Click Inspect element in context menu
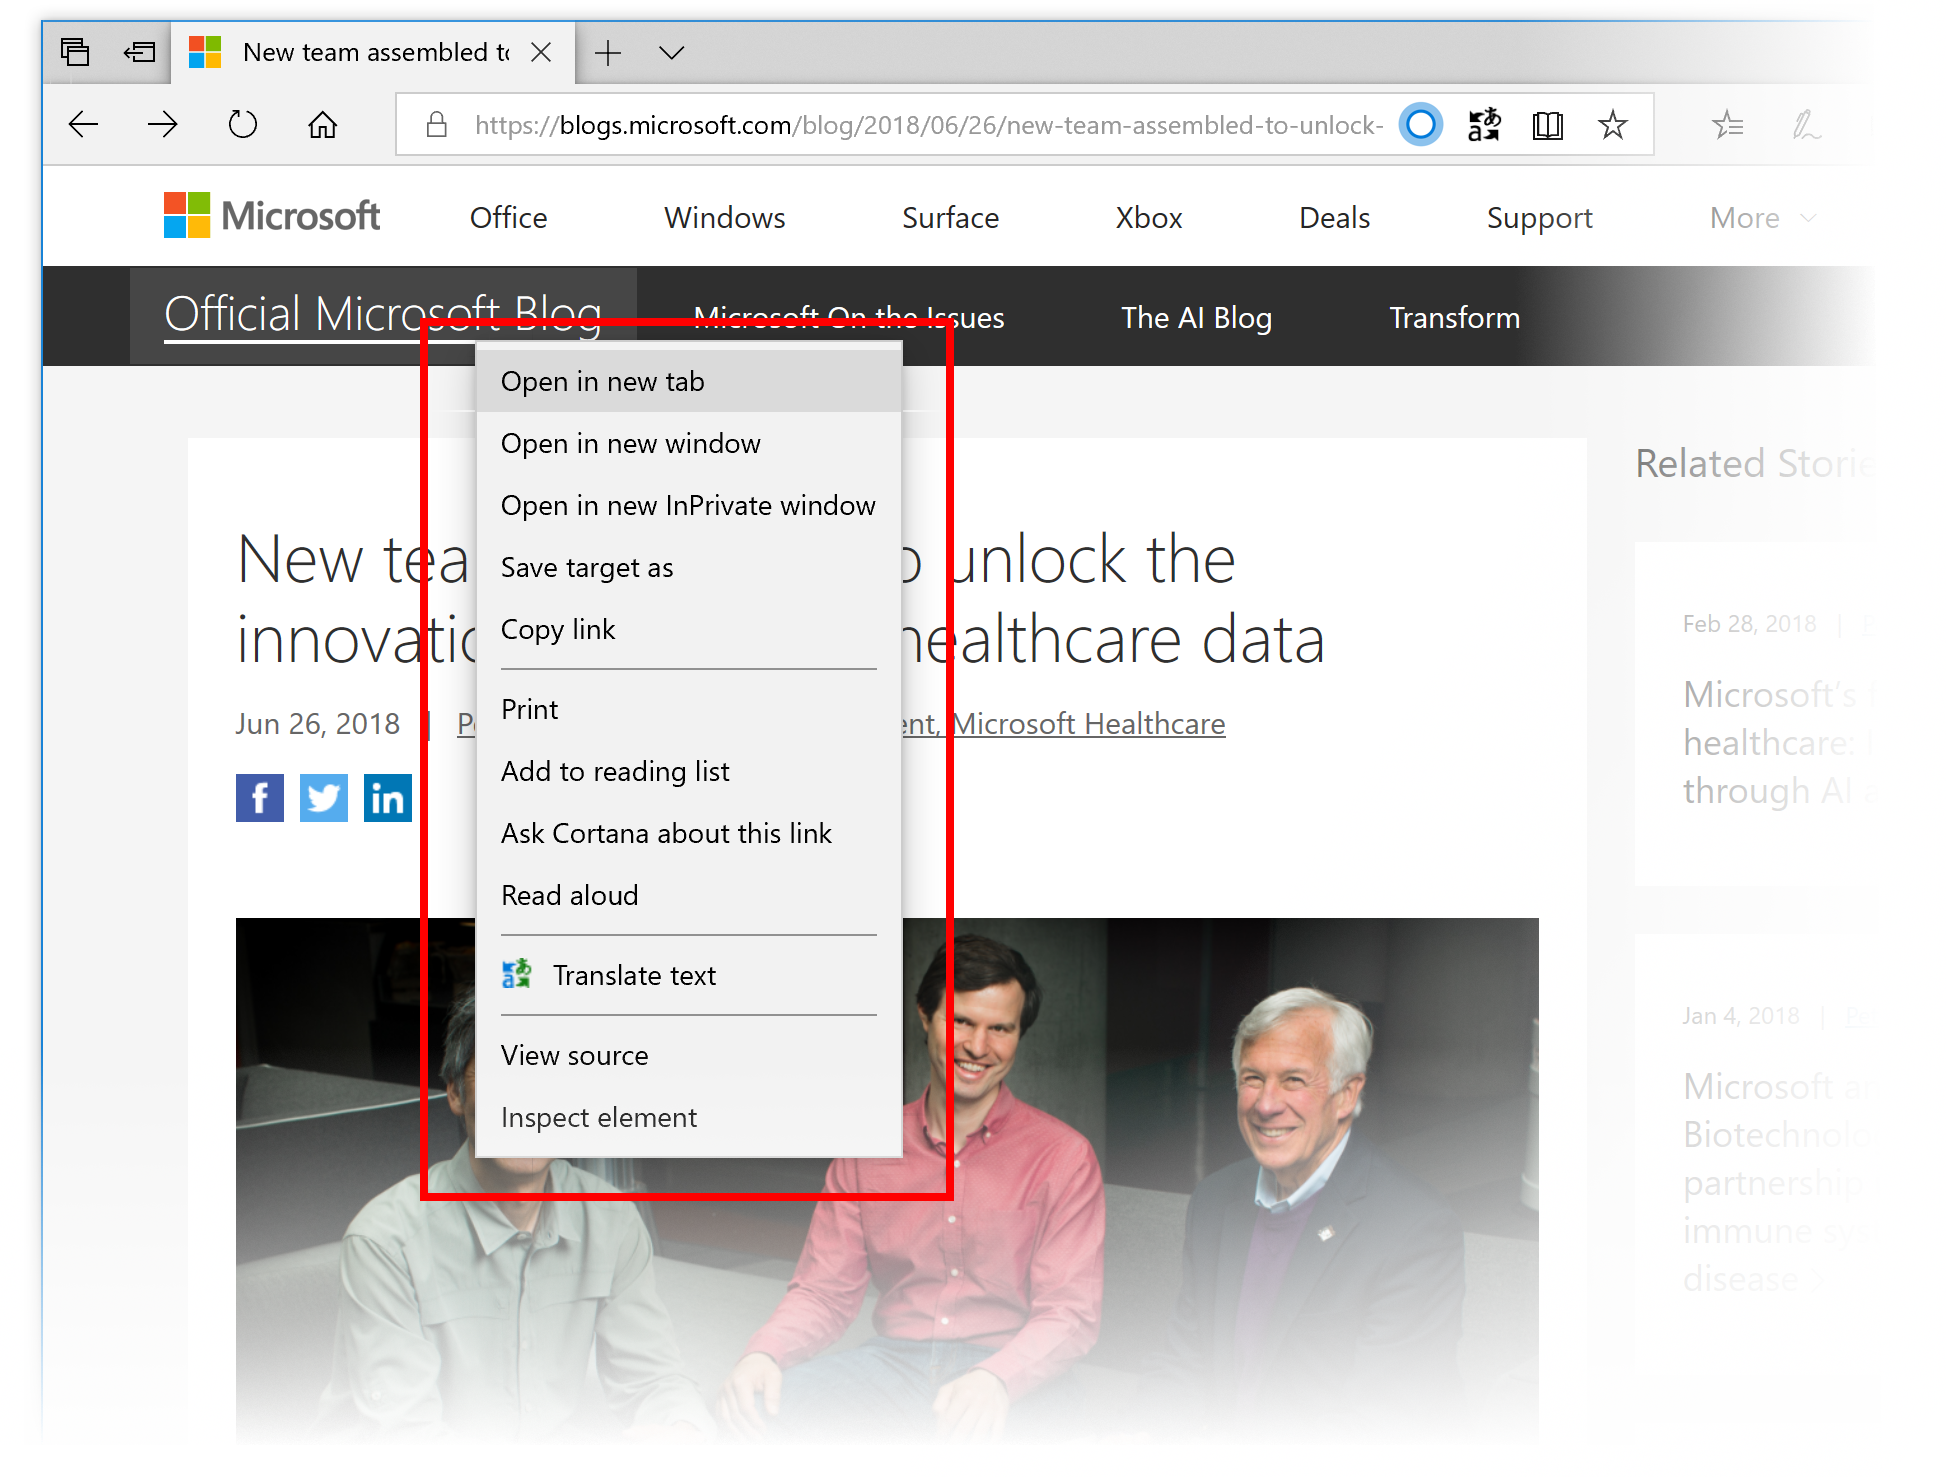Image resolution: width=1946 pixels, height=1477 pixels. point(599,1118)
